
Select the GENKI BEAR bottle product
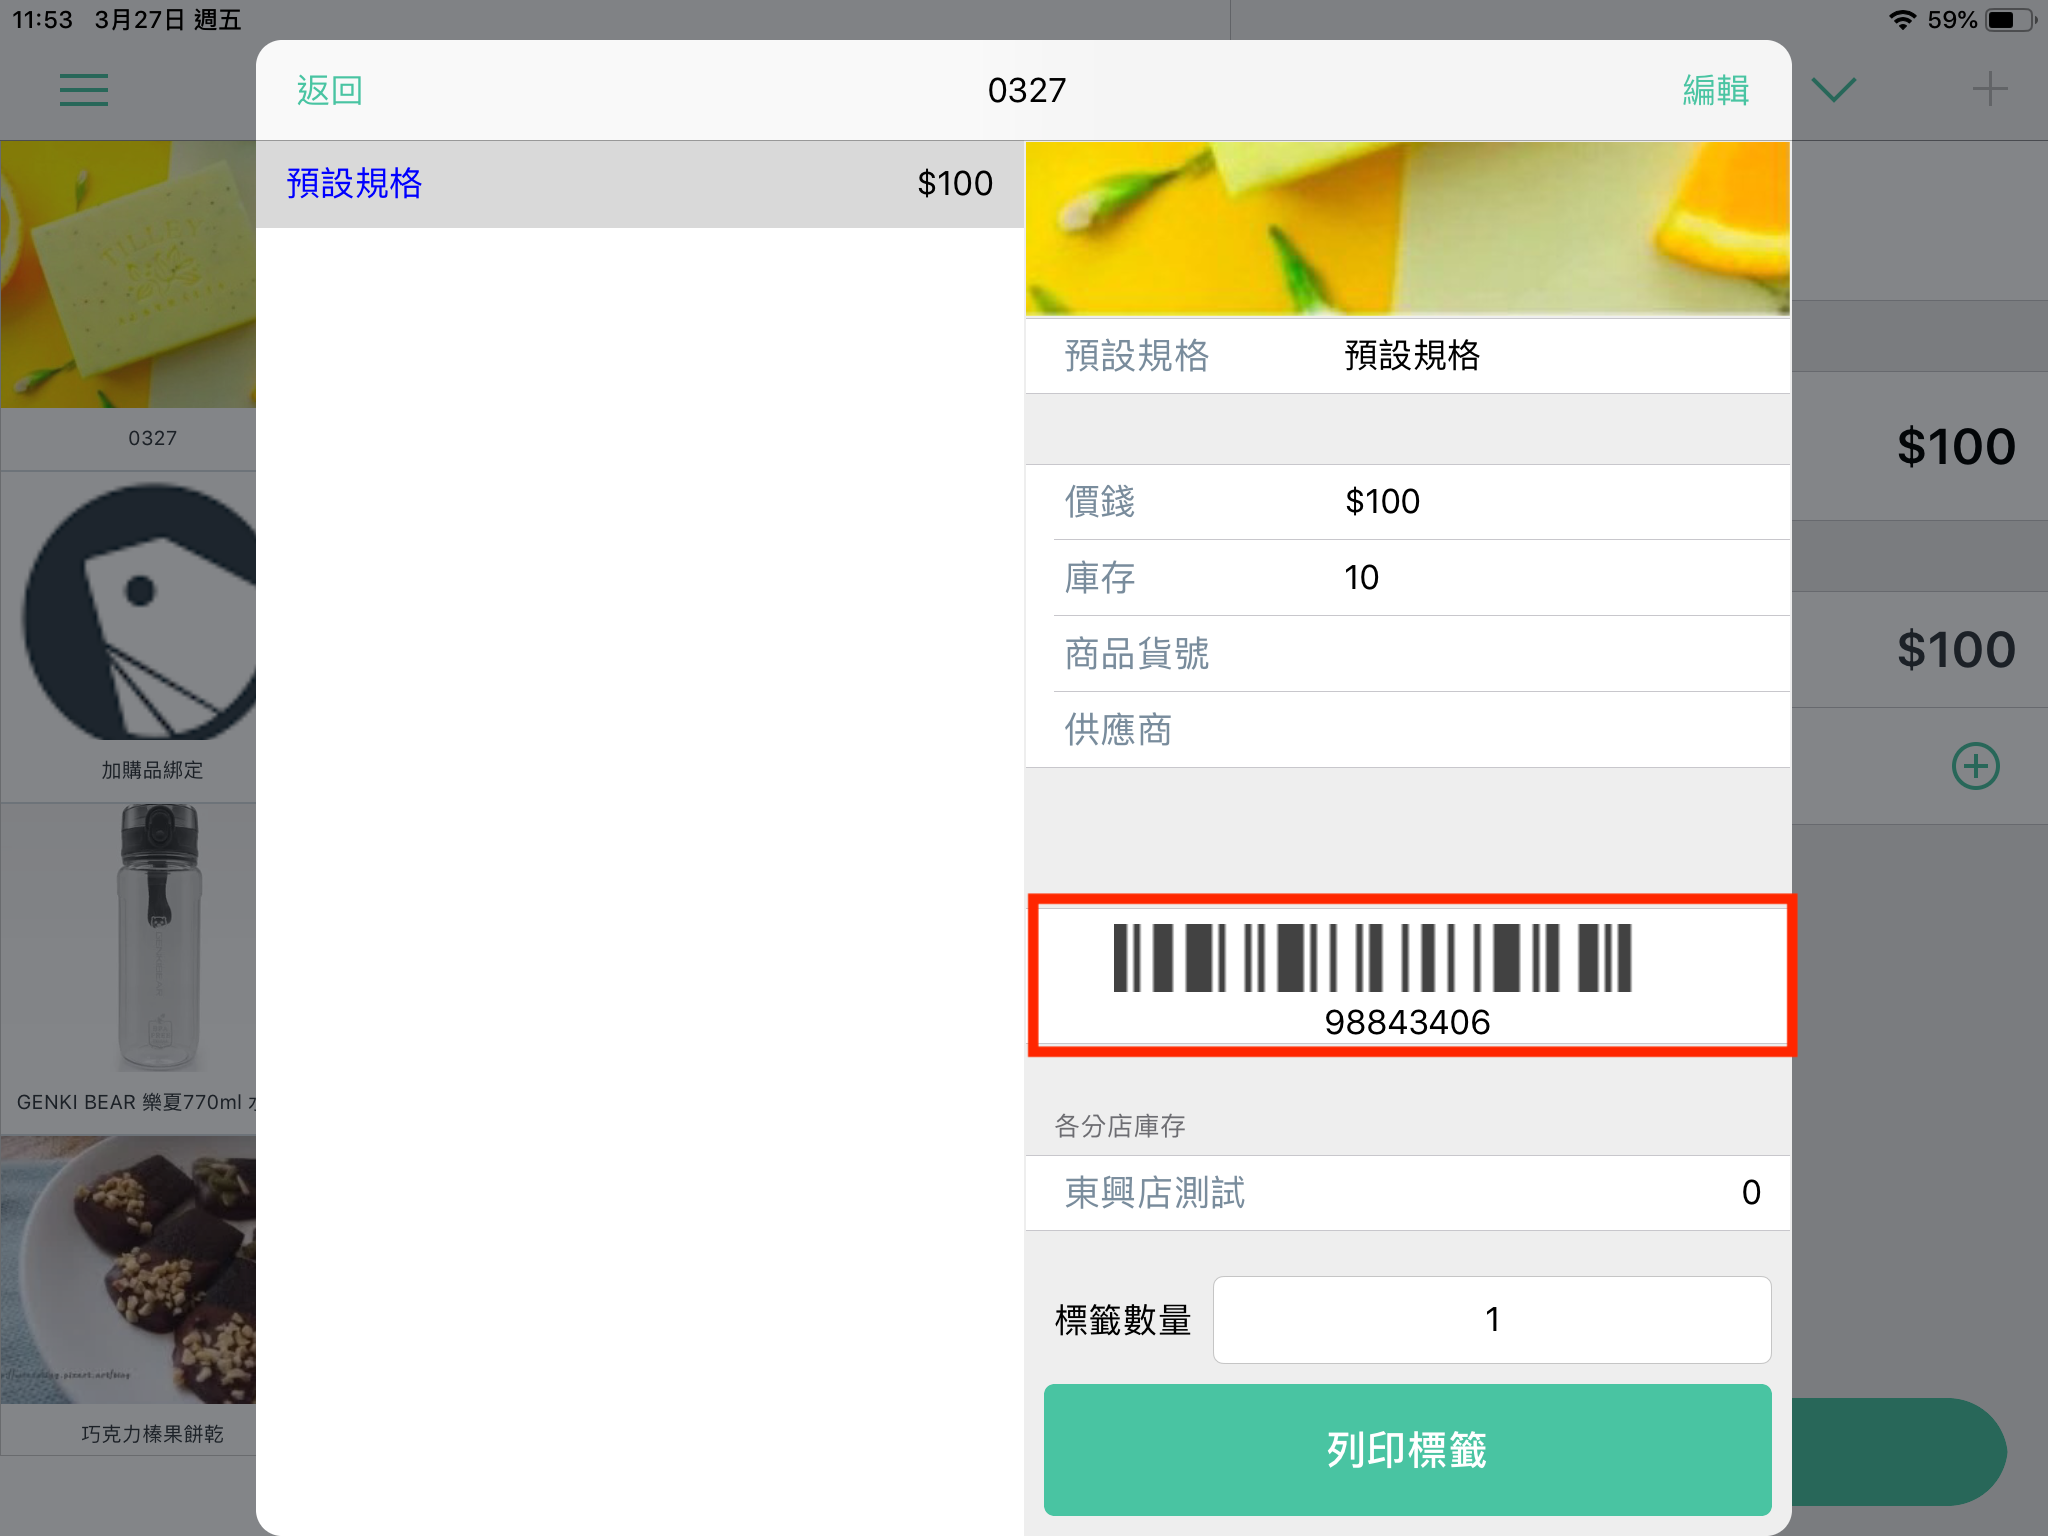pyautogui.click(x=128, y=969)
